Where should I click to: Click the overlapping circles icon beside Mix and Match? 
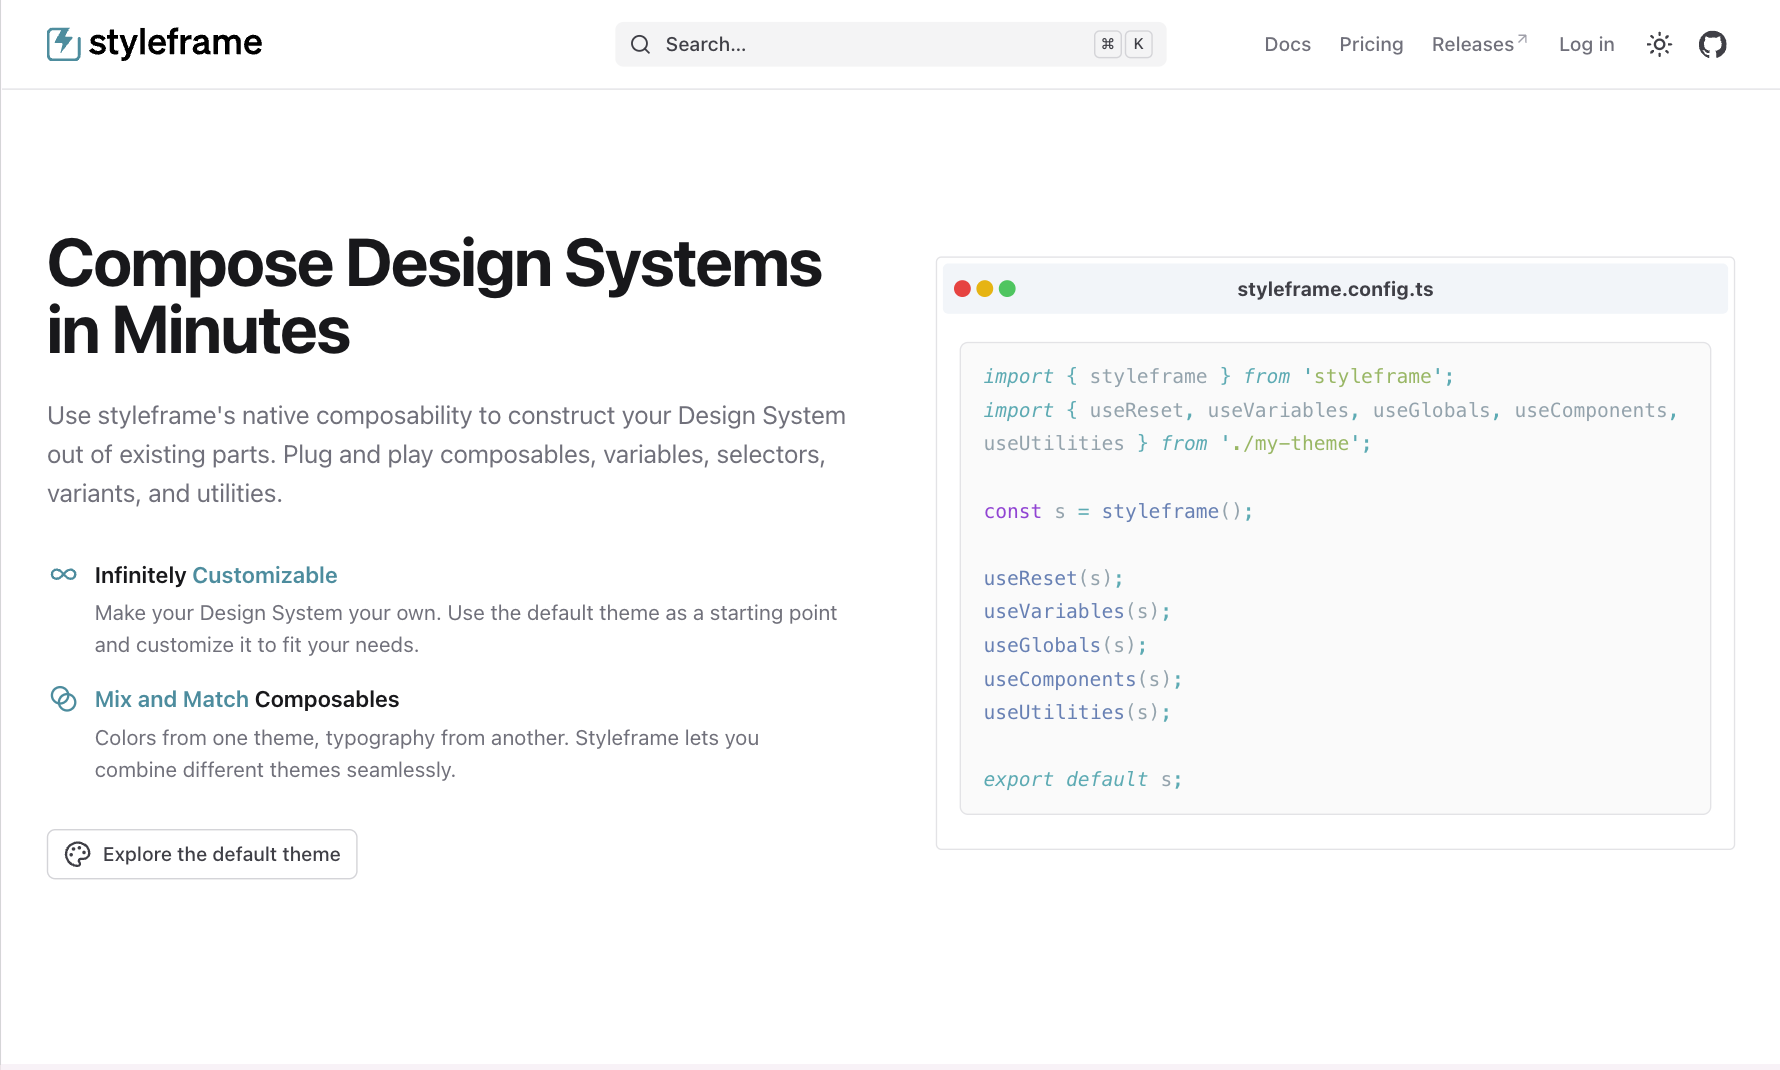(x=63, y=699)
